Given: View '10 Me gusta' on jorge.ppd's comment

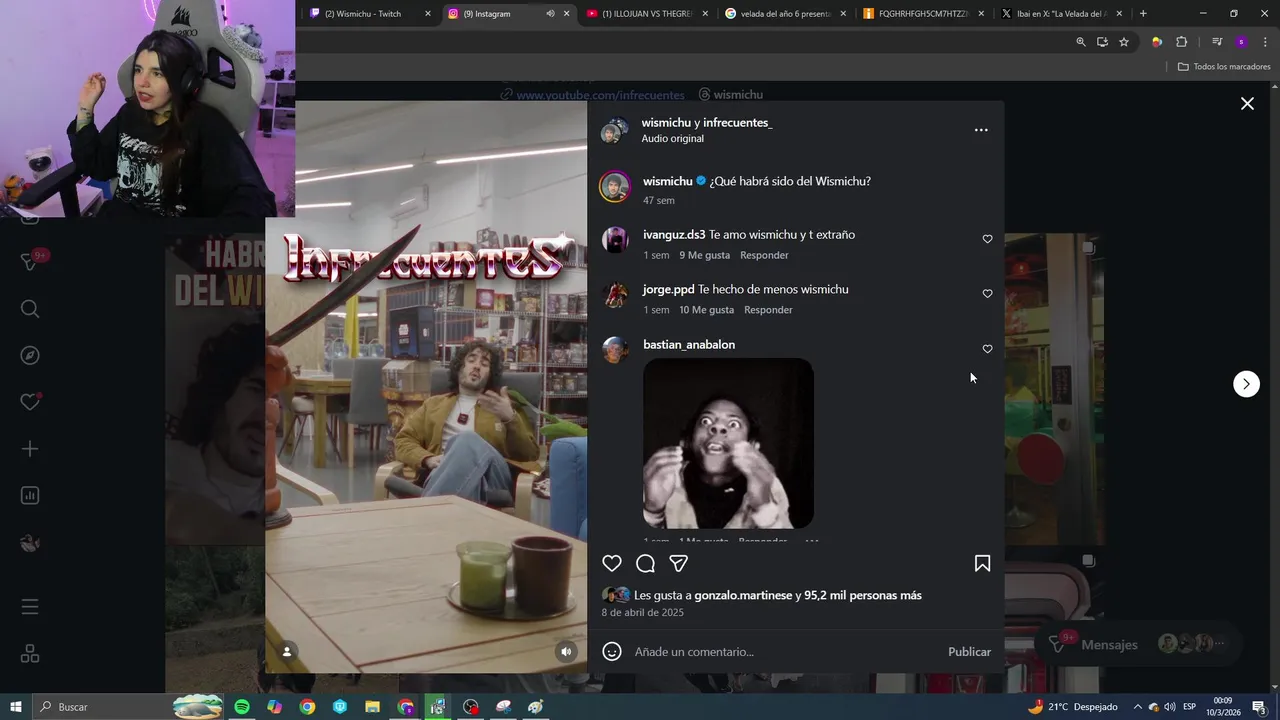Looking at the screenshot, I should point(706,310).
